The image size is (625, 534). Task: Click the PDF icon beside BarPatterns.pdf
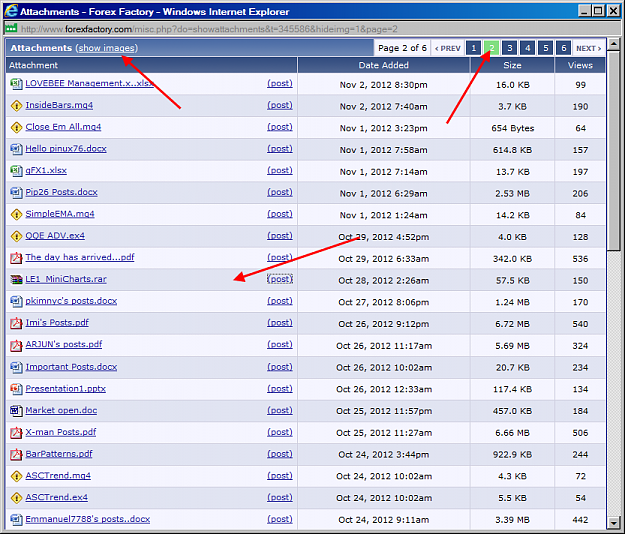coord(16,454)
